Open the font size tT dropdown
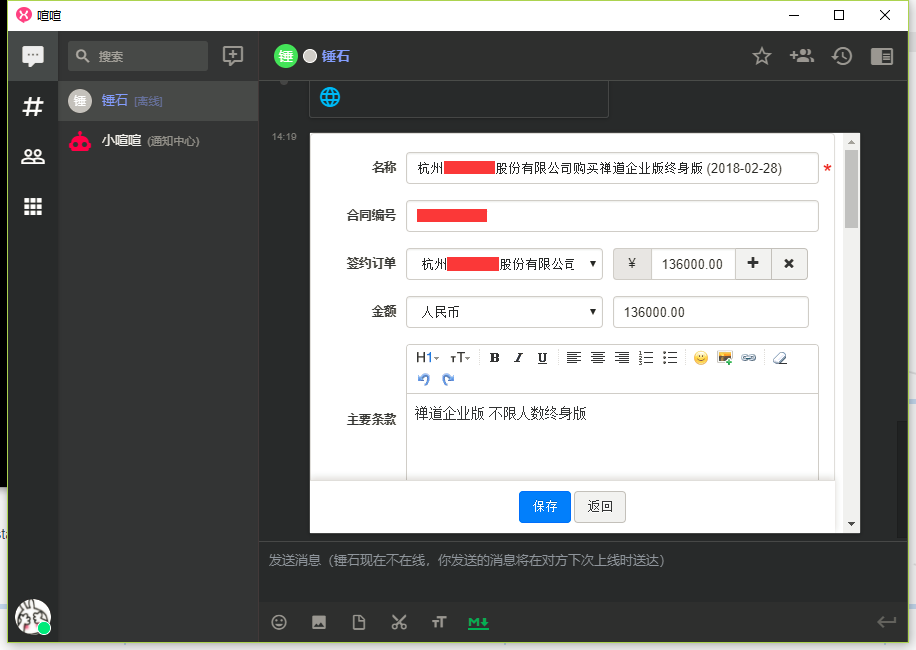 [460, 357]
